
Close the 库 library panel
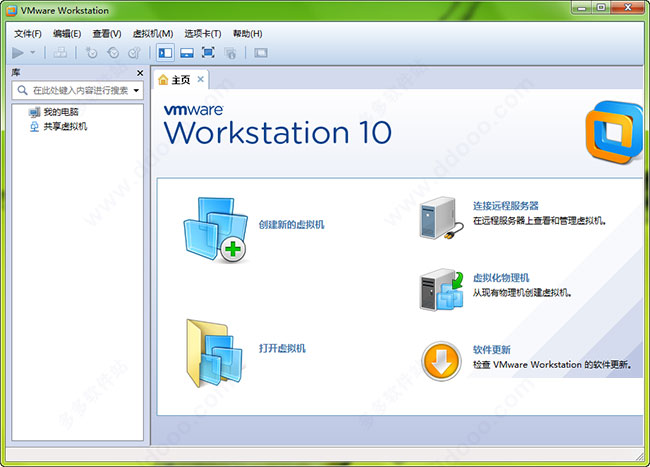pyautogui.click(x=140, y=73)
